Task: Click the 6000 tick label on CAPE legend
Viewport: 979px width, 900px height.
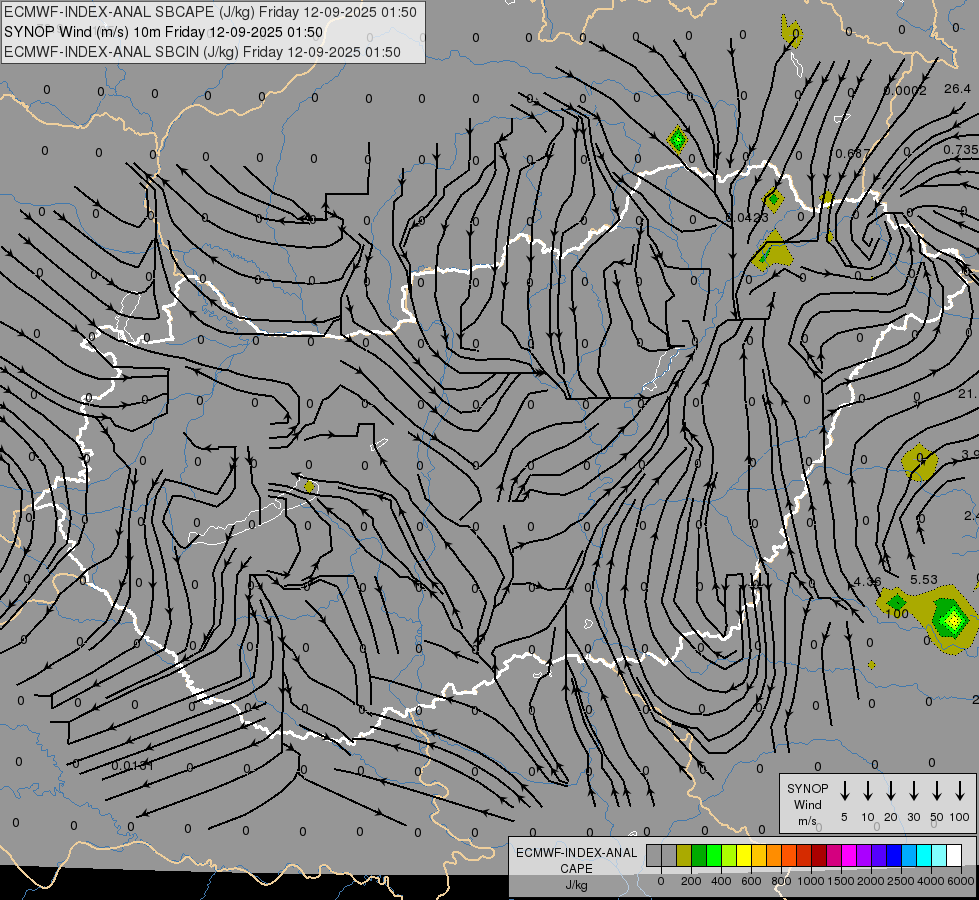Action: 961,881
